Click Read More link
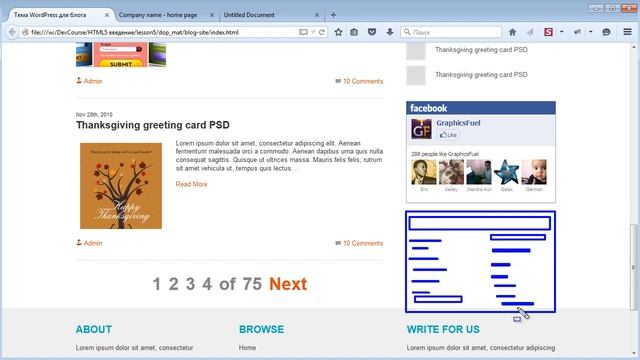 click(x=191, y=184)
